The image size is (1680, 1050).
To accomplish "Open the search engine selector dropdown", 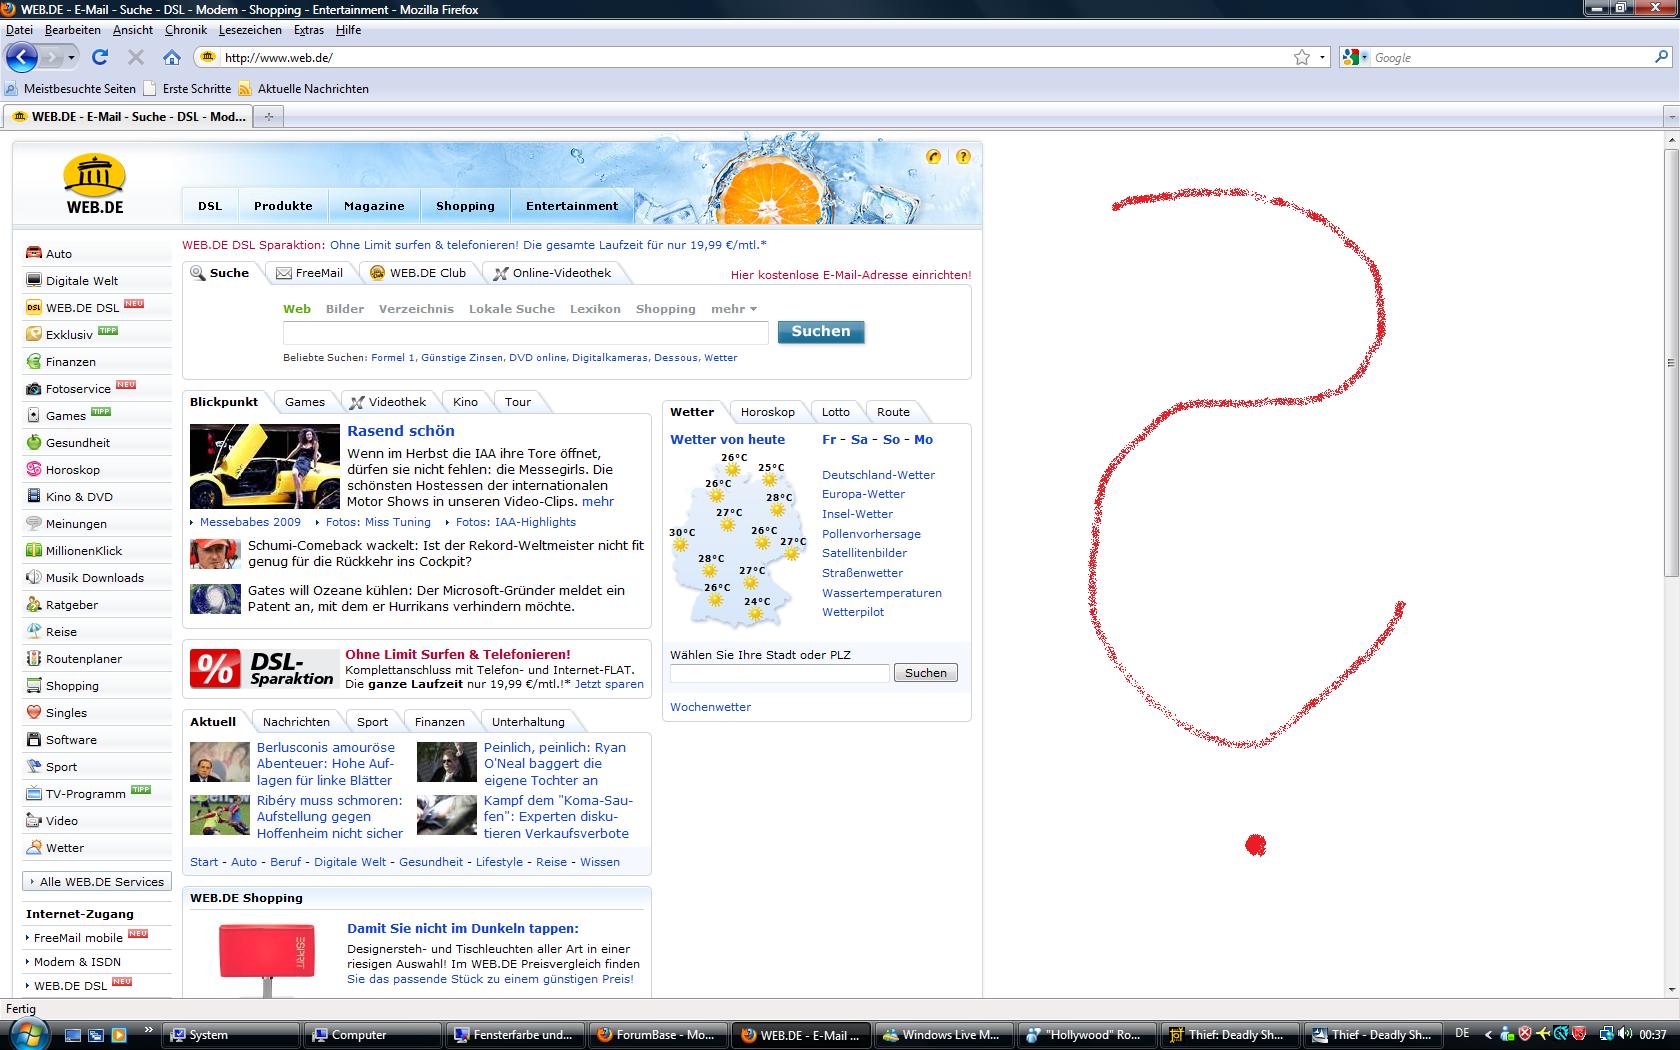I will (x=1355, y=58).
